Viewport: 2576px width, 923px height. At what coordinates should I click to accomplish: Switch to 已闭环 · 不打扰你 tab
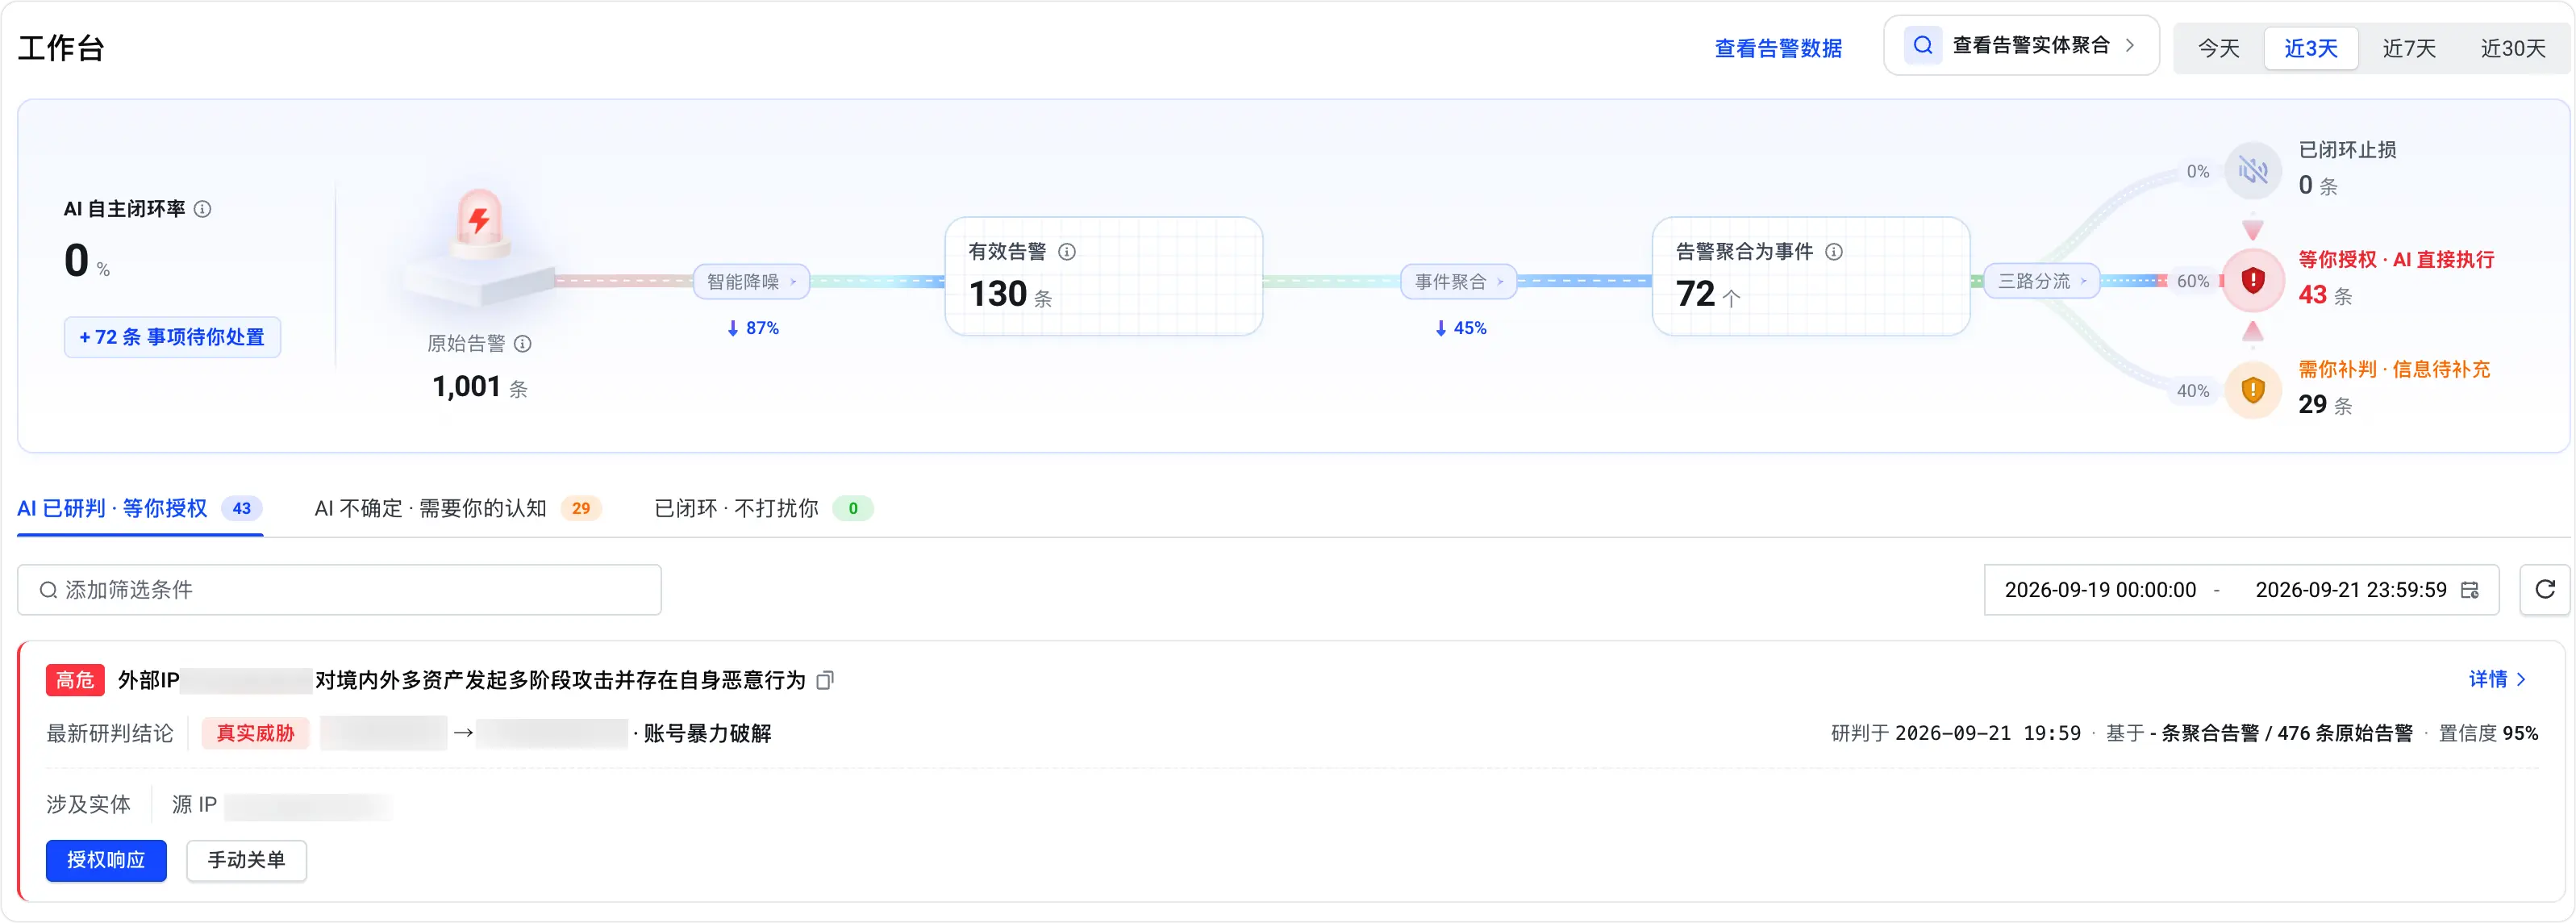point(763,509)
